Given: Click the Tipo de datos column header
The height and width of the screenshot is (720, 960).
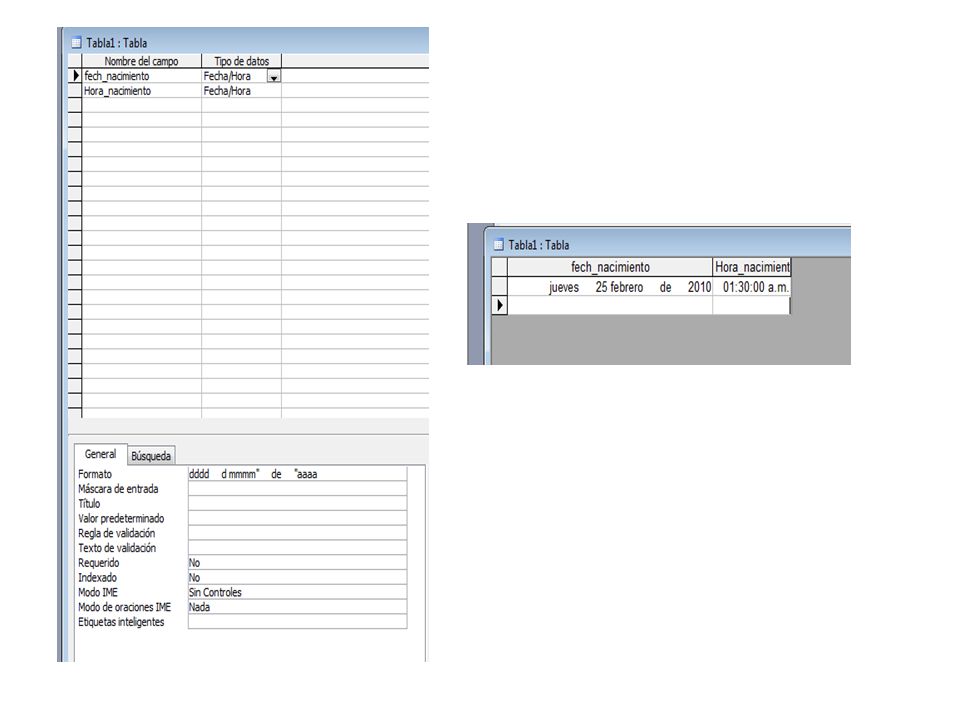Looking at the screenshot, I should [241, 61].
